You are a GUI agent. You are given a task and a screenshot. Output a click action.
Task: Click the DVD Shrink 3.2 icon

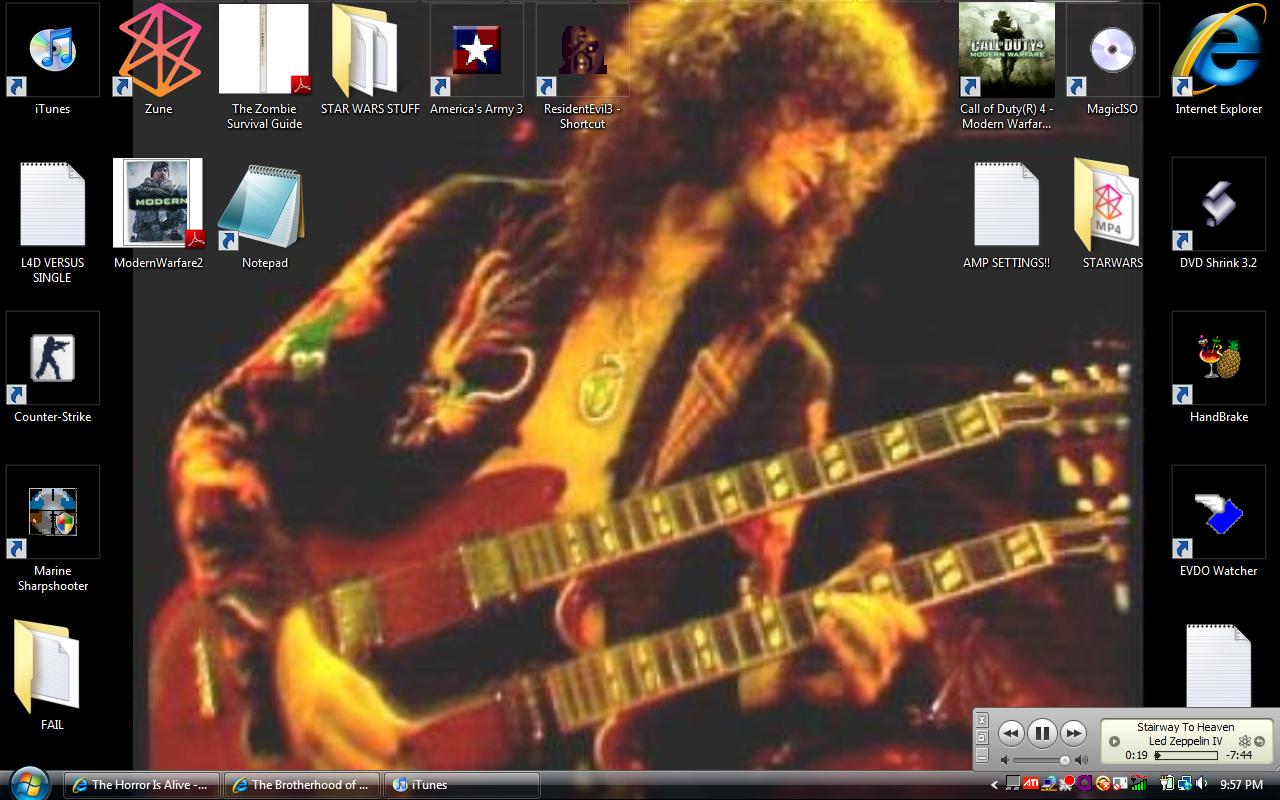[1218, 204]
